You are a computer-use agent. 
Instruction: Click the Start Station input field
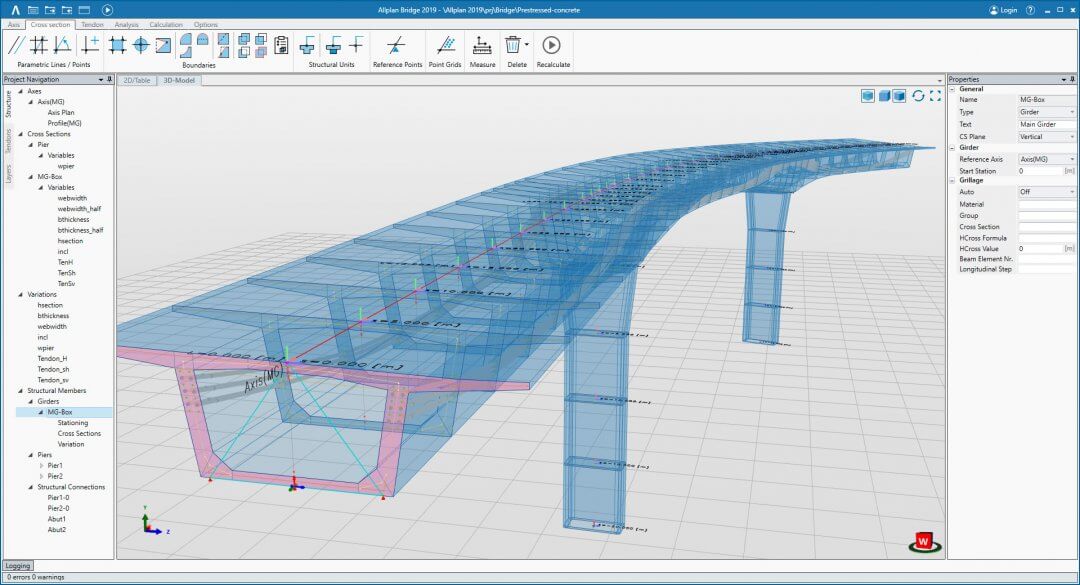[1040, 170]
